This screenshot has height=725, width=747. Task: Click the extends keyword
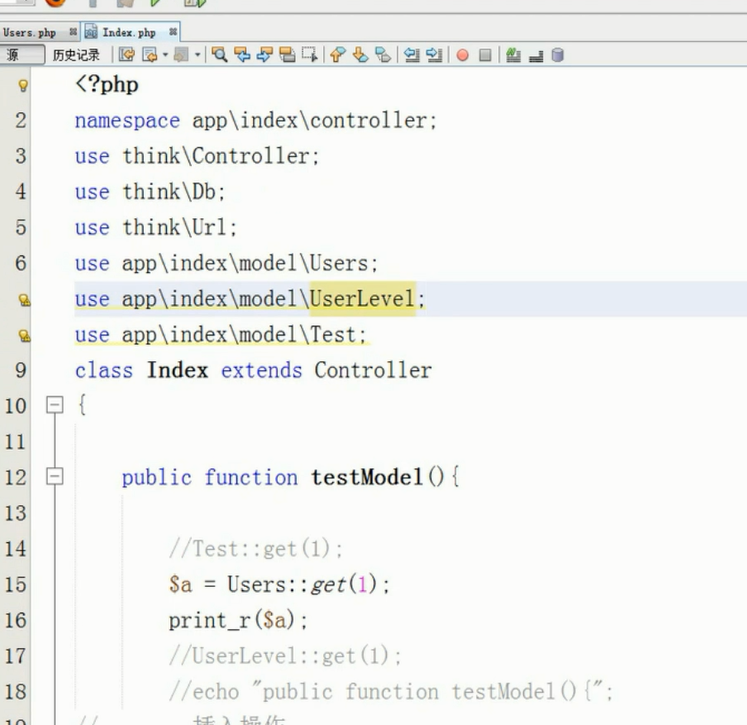262,370
